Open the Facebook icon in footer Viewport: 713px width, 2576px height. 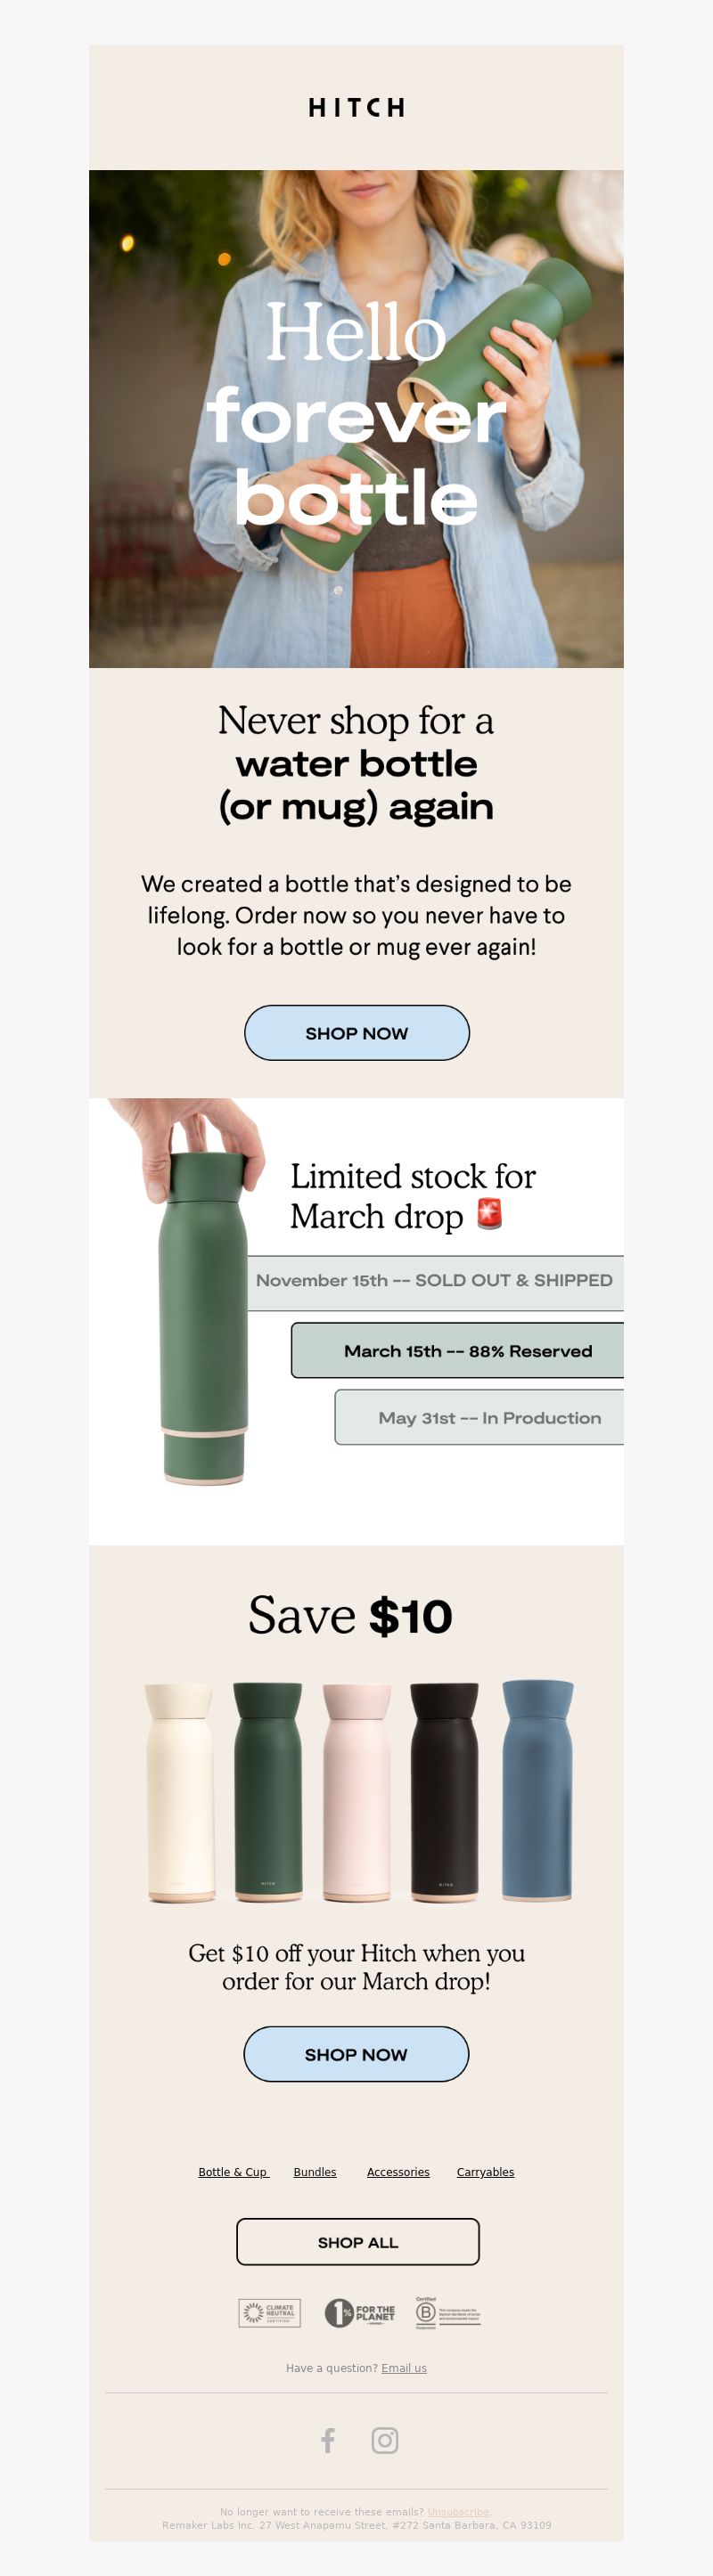pos(328,2440)
